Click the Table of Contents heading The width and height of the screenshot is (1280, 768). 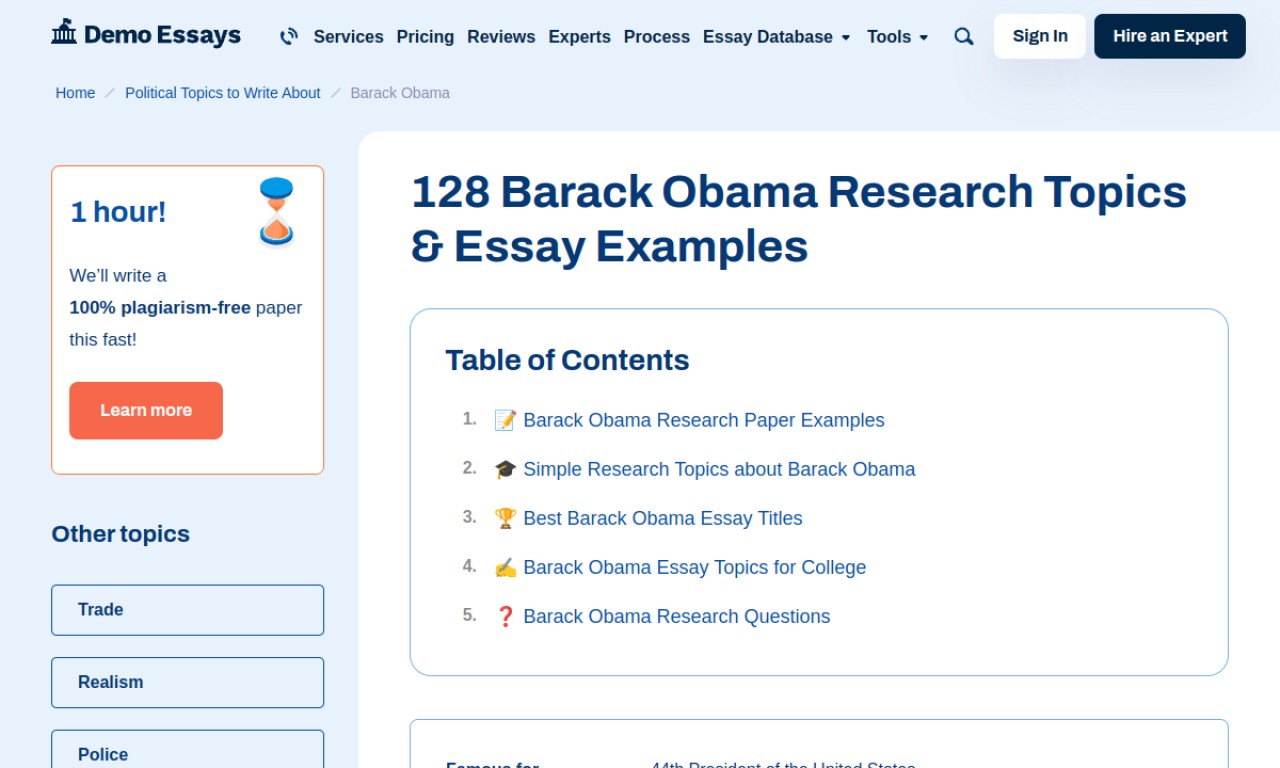567,360
